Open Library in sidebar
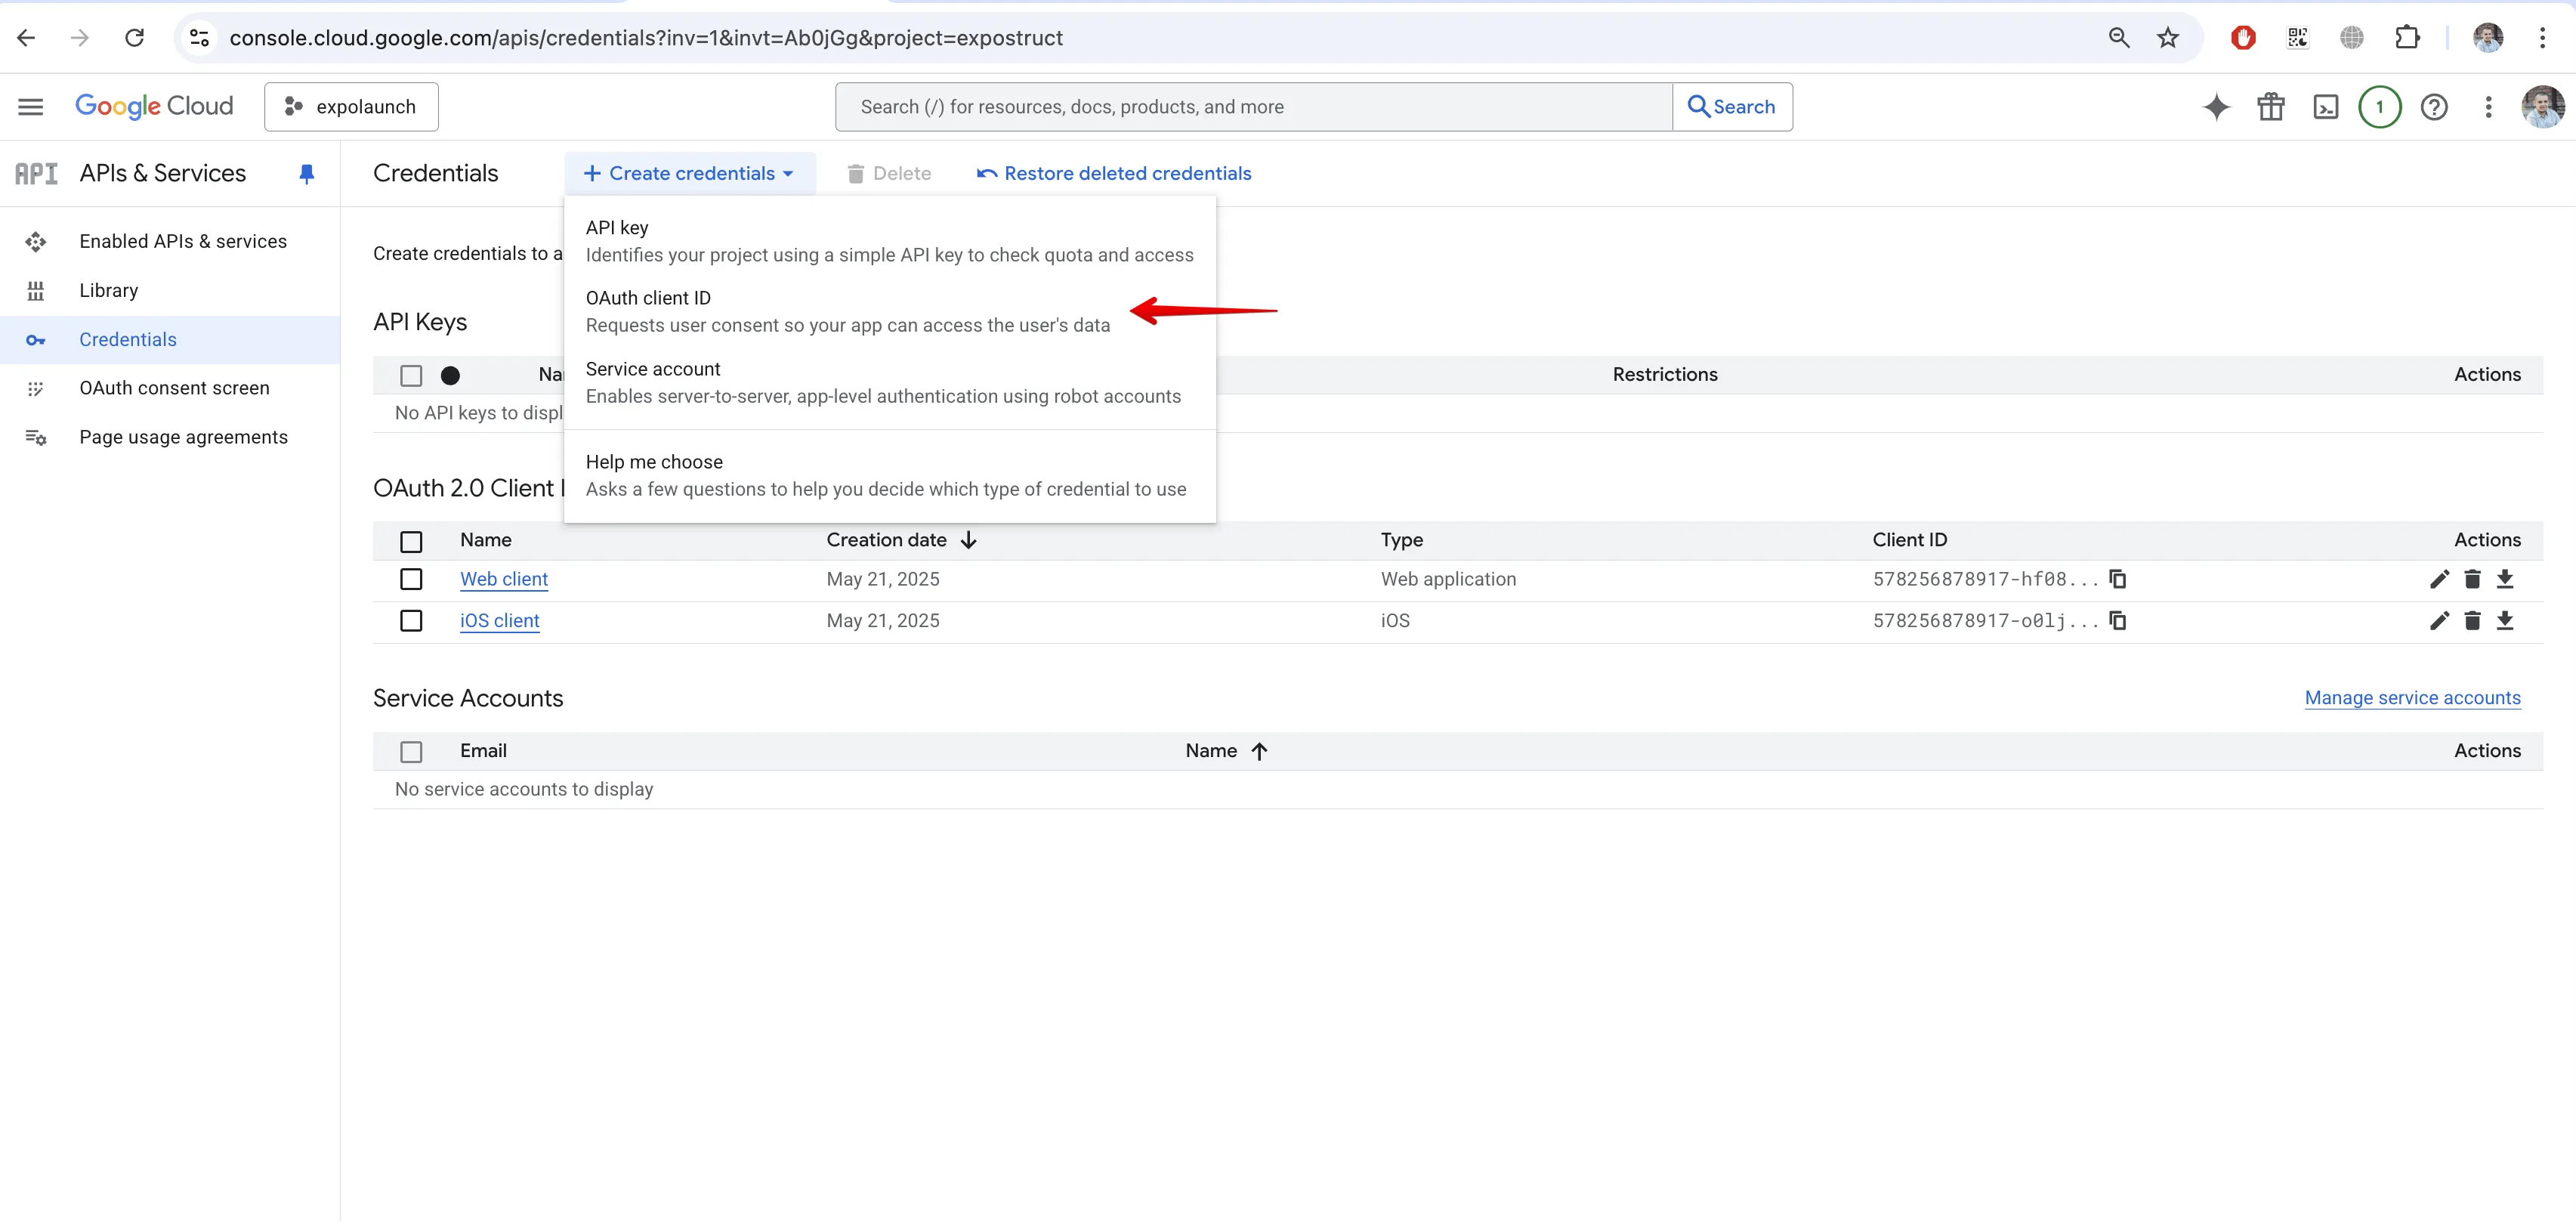The image size is (2576, 1221). [170, 290]
